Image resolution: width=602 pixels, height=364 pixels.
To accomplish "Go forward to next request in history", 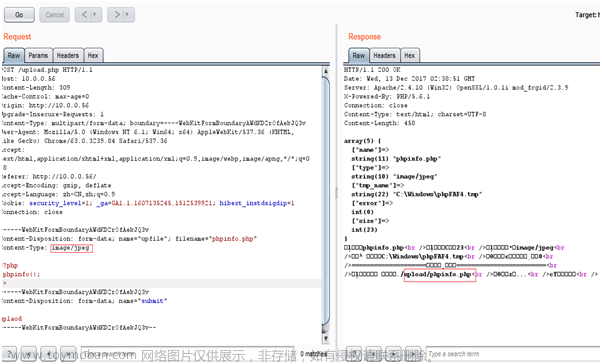I will click(x=117, y=15).
